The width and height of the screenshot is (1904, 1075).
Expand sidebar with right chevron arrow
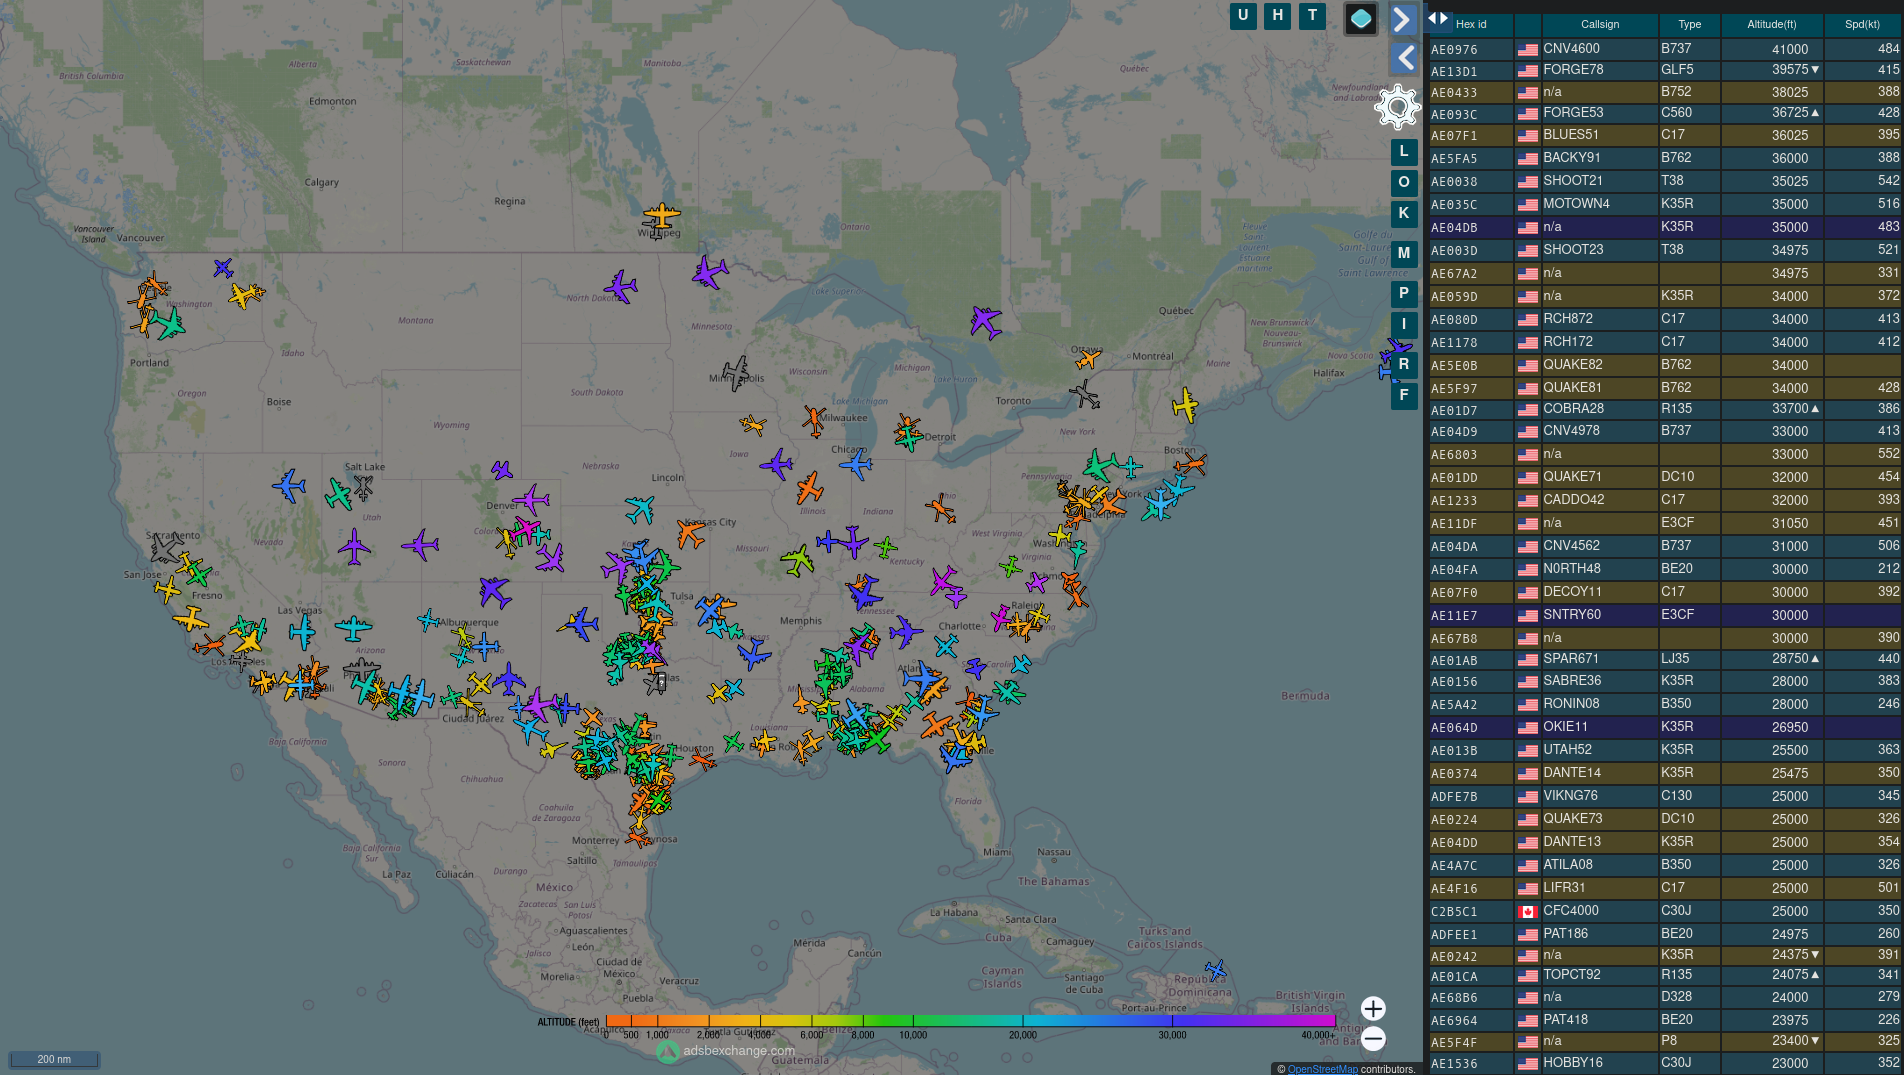coord(1404,19)
